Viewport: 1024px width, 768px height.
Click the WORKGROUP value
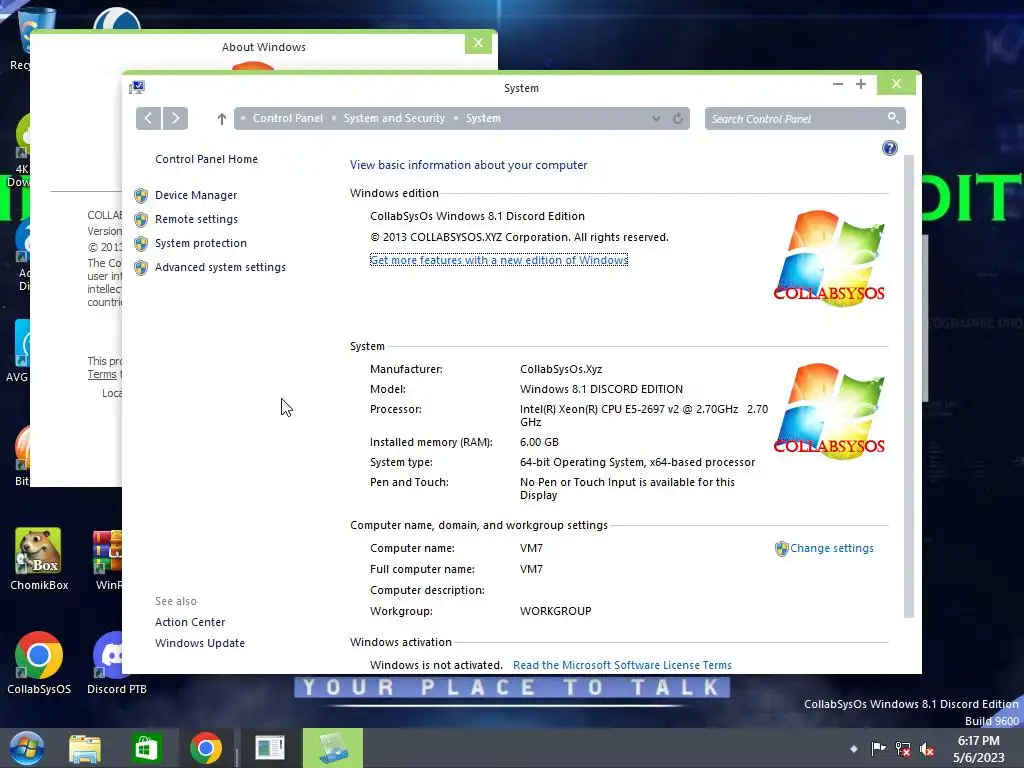pyautogui.click(x=555, y=611)
